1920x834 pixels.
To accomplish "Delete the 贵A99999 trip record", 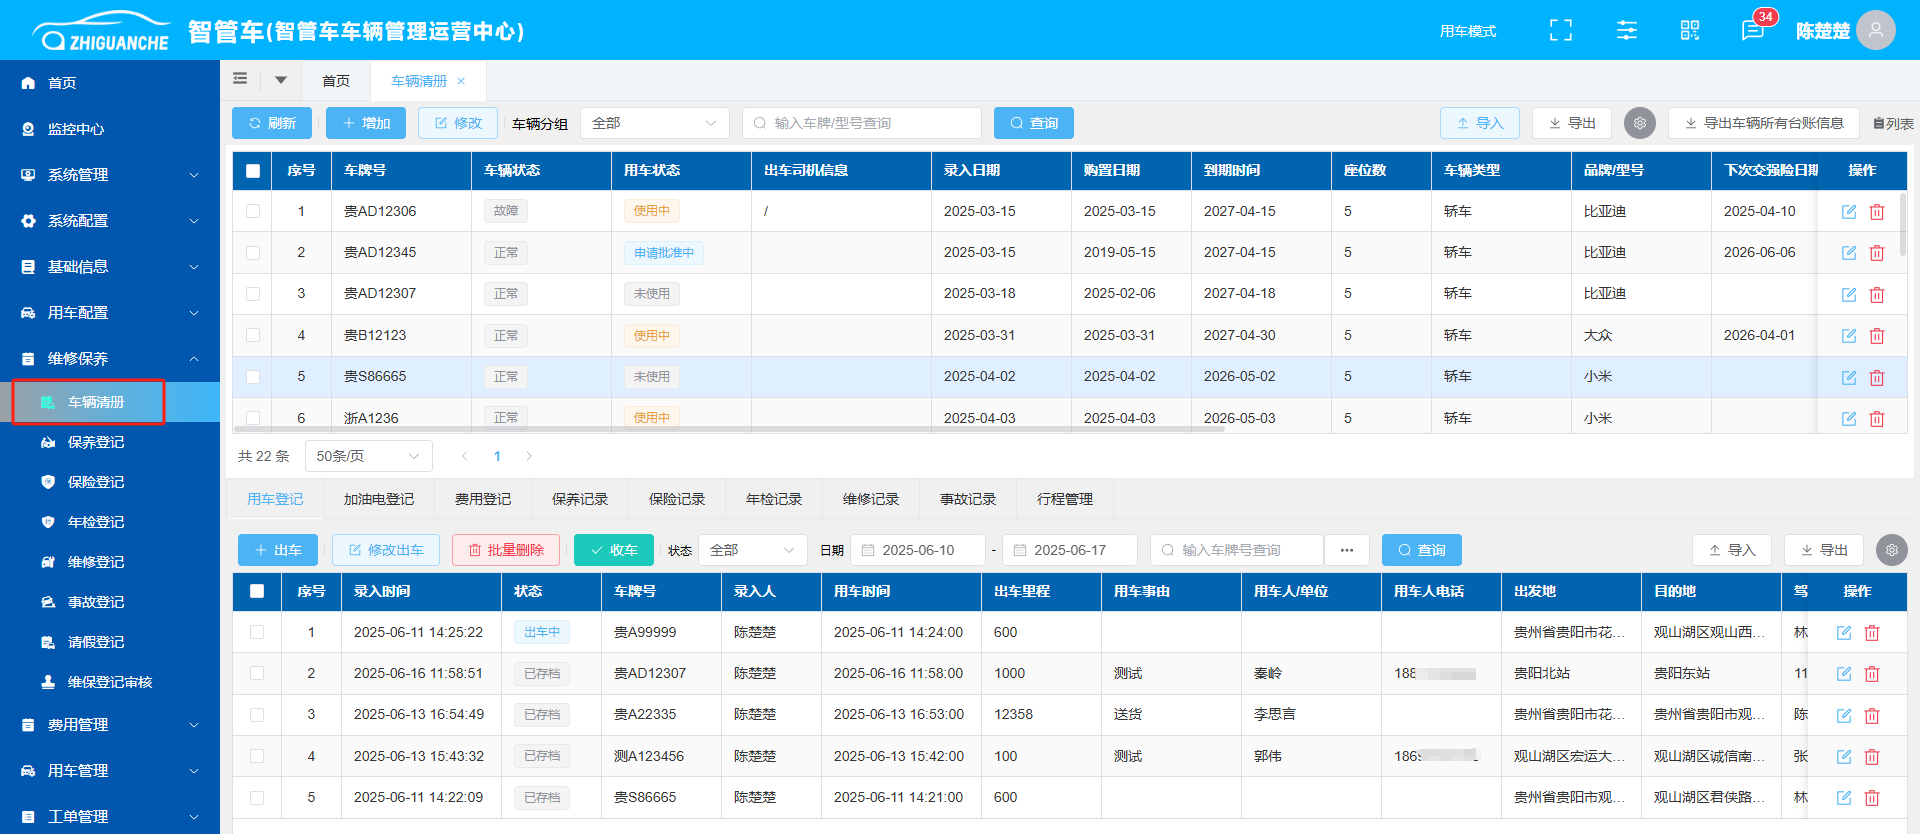I will pos(1872,633).
